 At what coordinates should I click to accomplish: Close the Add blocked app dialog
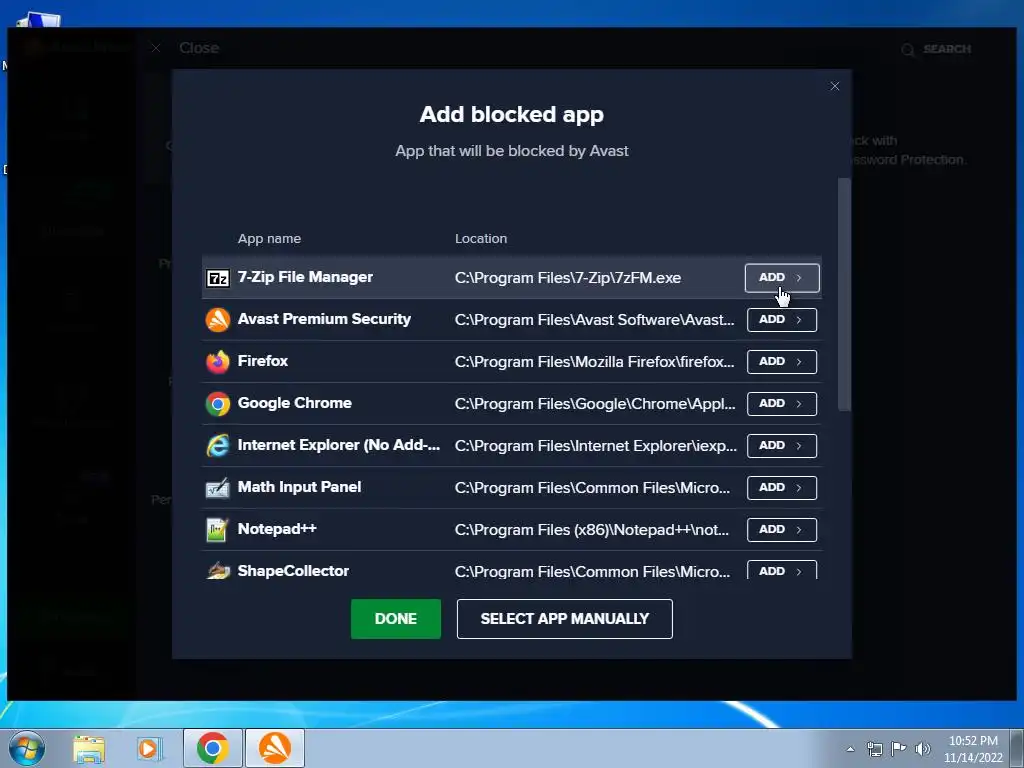tap(835, 86)
